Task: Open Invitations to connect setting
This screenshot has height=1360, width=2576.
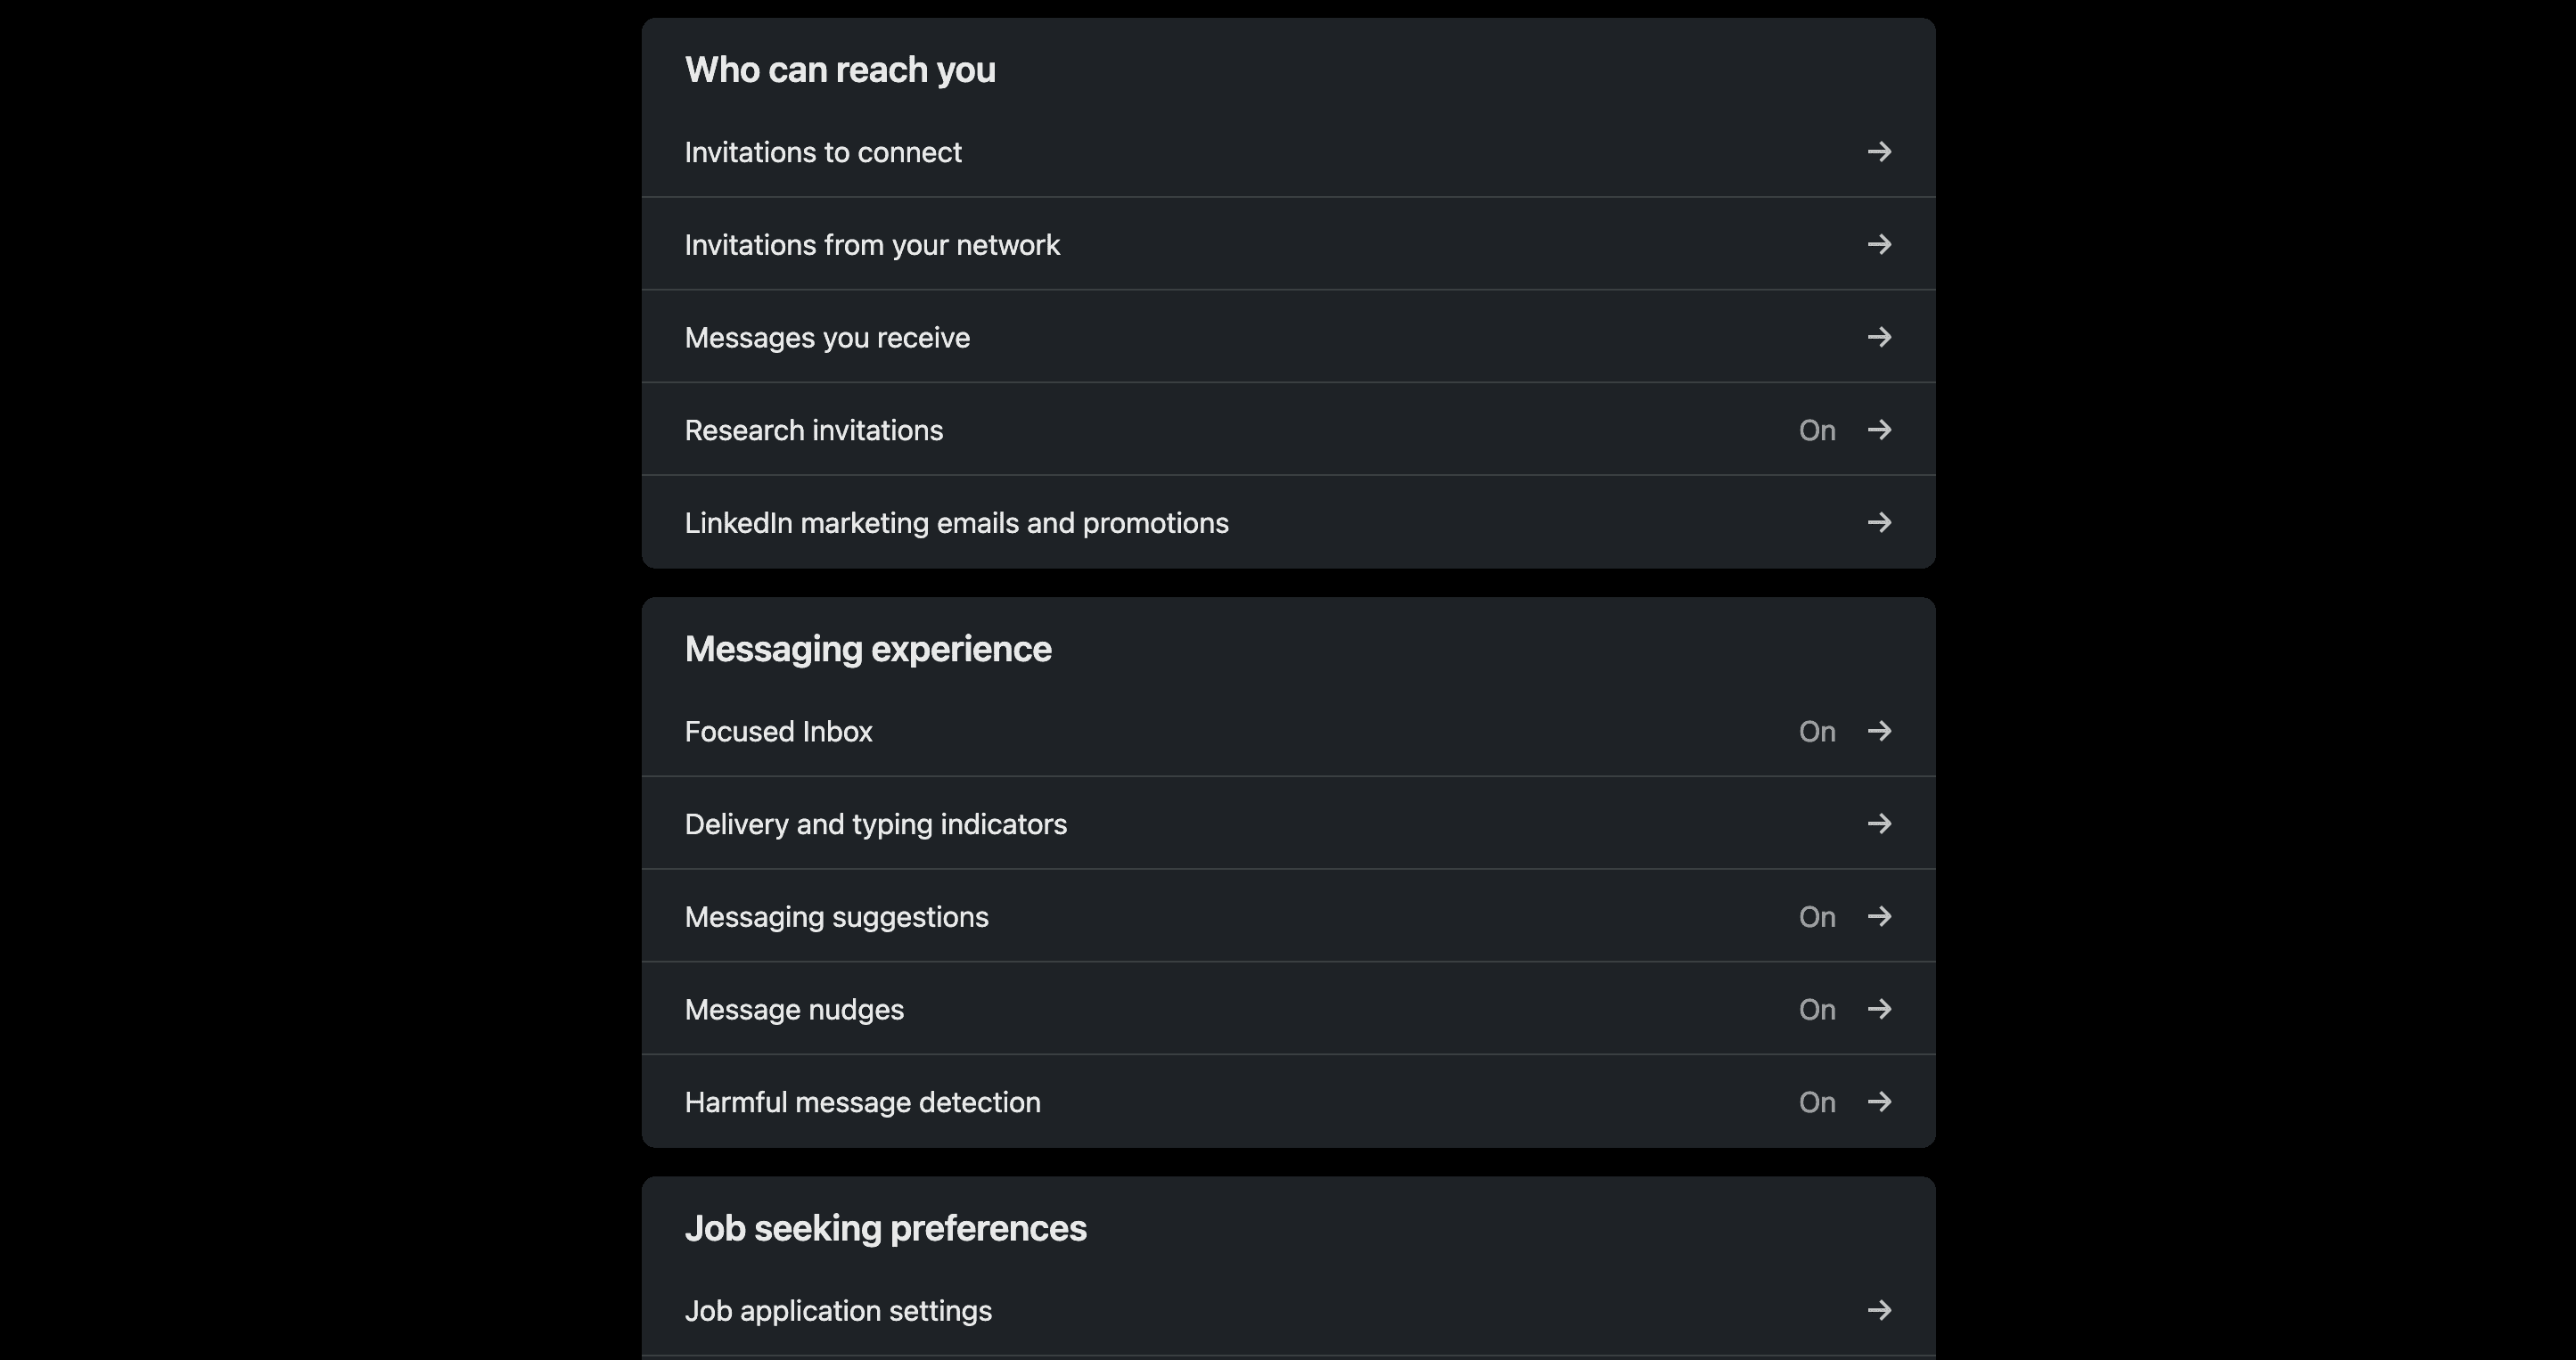Action: tap(823, 152)
